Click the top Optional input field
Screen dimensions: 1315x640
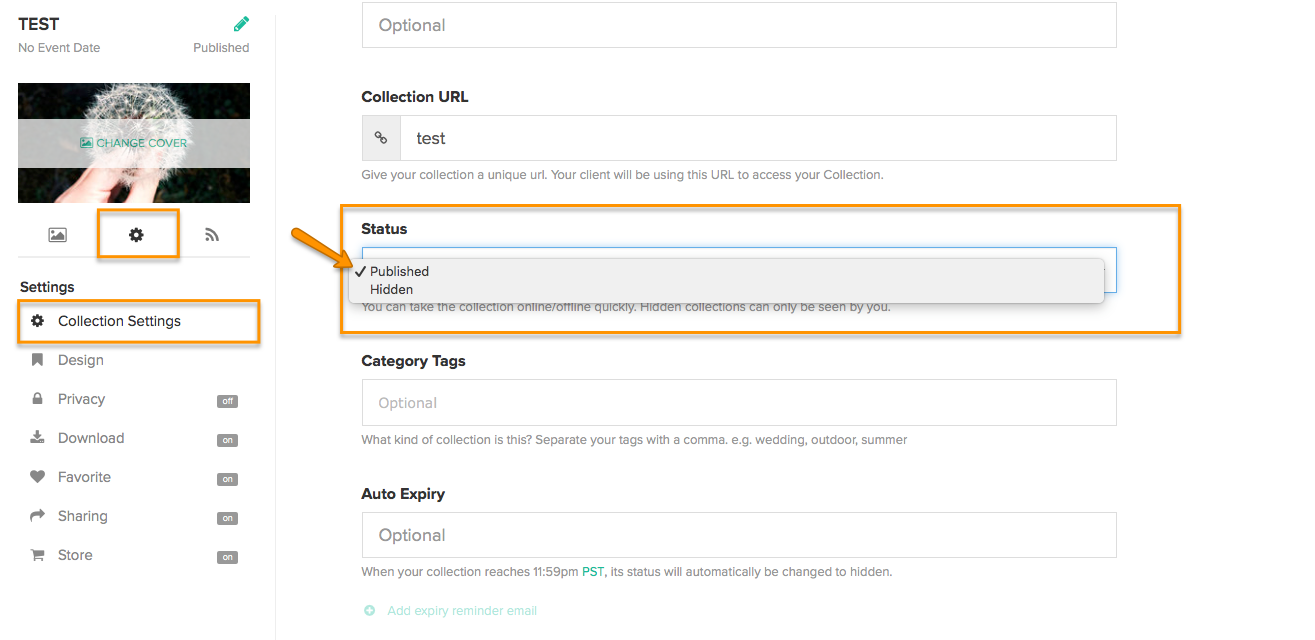pyautogui.click(x=739, y=25)
